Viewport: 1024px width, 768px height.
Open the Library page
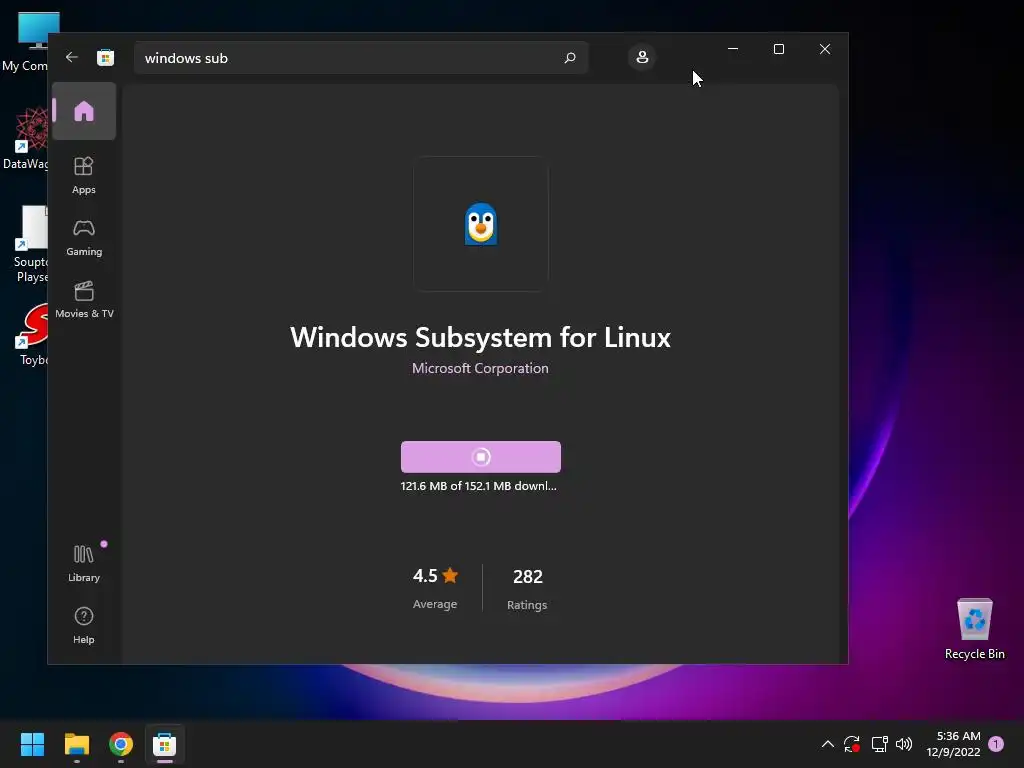[x=84, y=563]
